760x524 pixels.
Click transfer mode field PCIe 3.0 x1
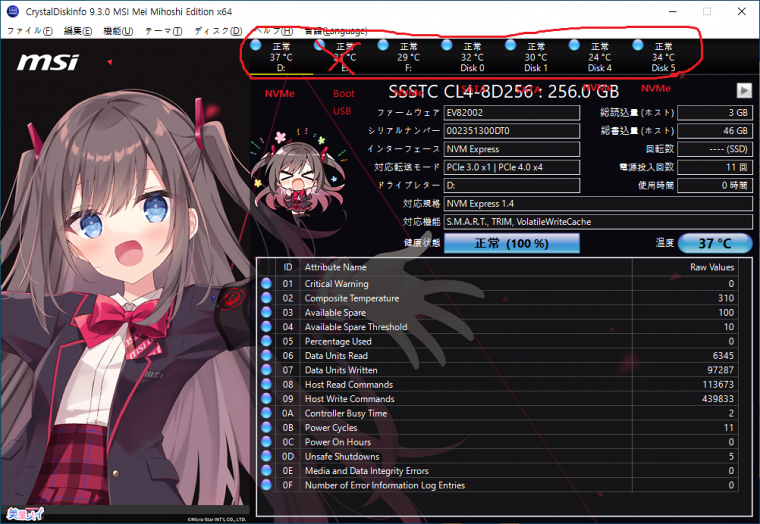[511, 167]
